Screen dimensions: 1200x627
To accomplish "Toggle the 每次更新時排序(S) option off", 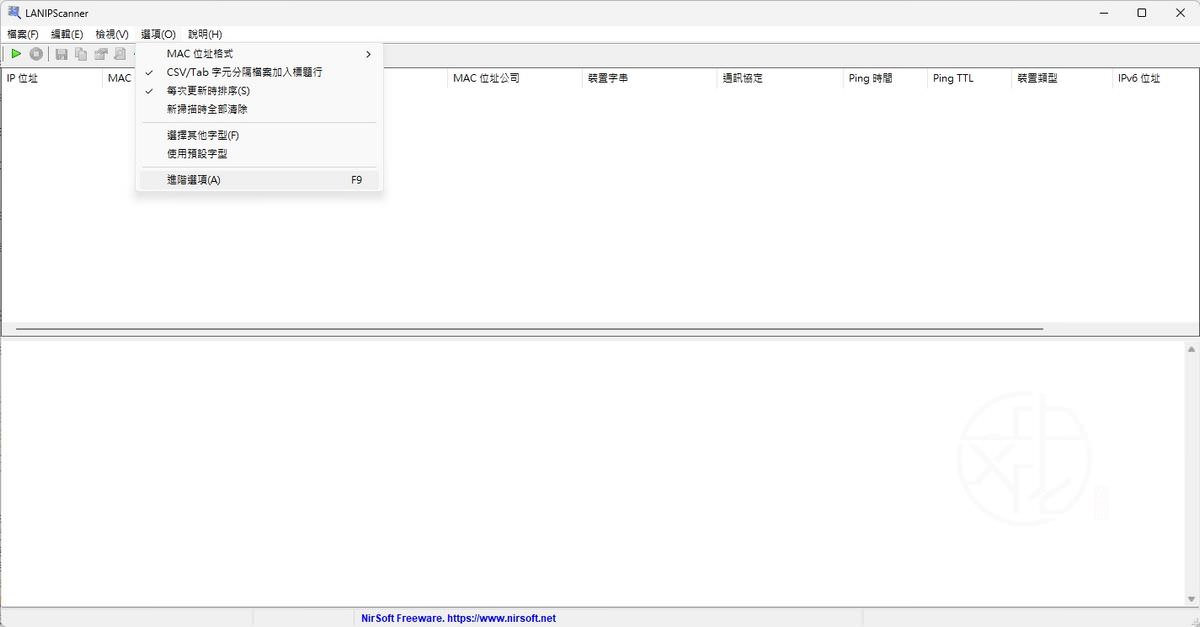I will click(208, 91).
